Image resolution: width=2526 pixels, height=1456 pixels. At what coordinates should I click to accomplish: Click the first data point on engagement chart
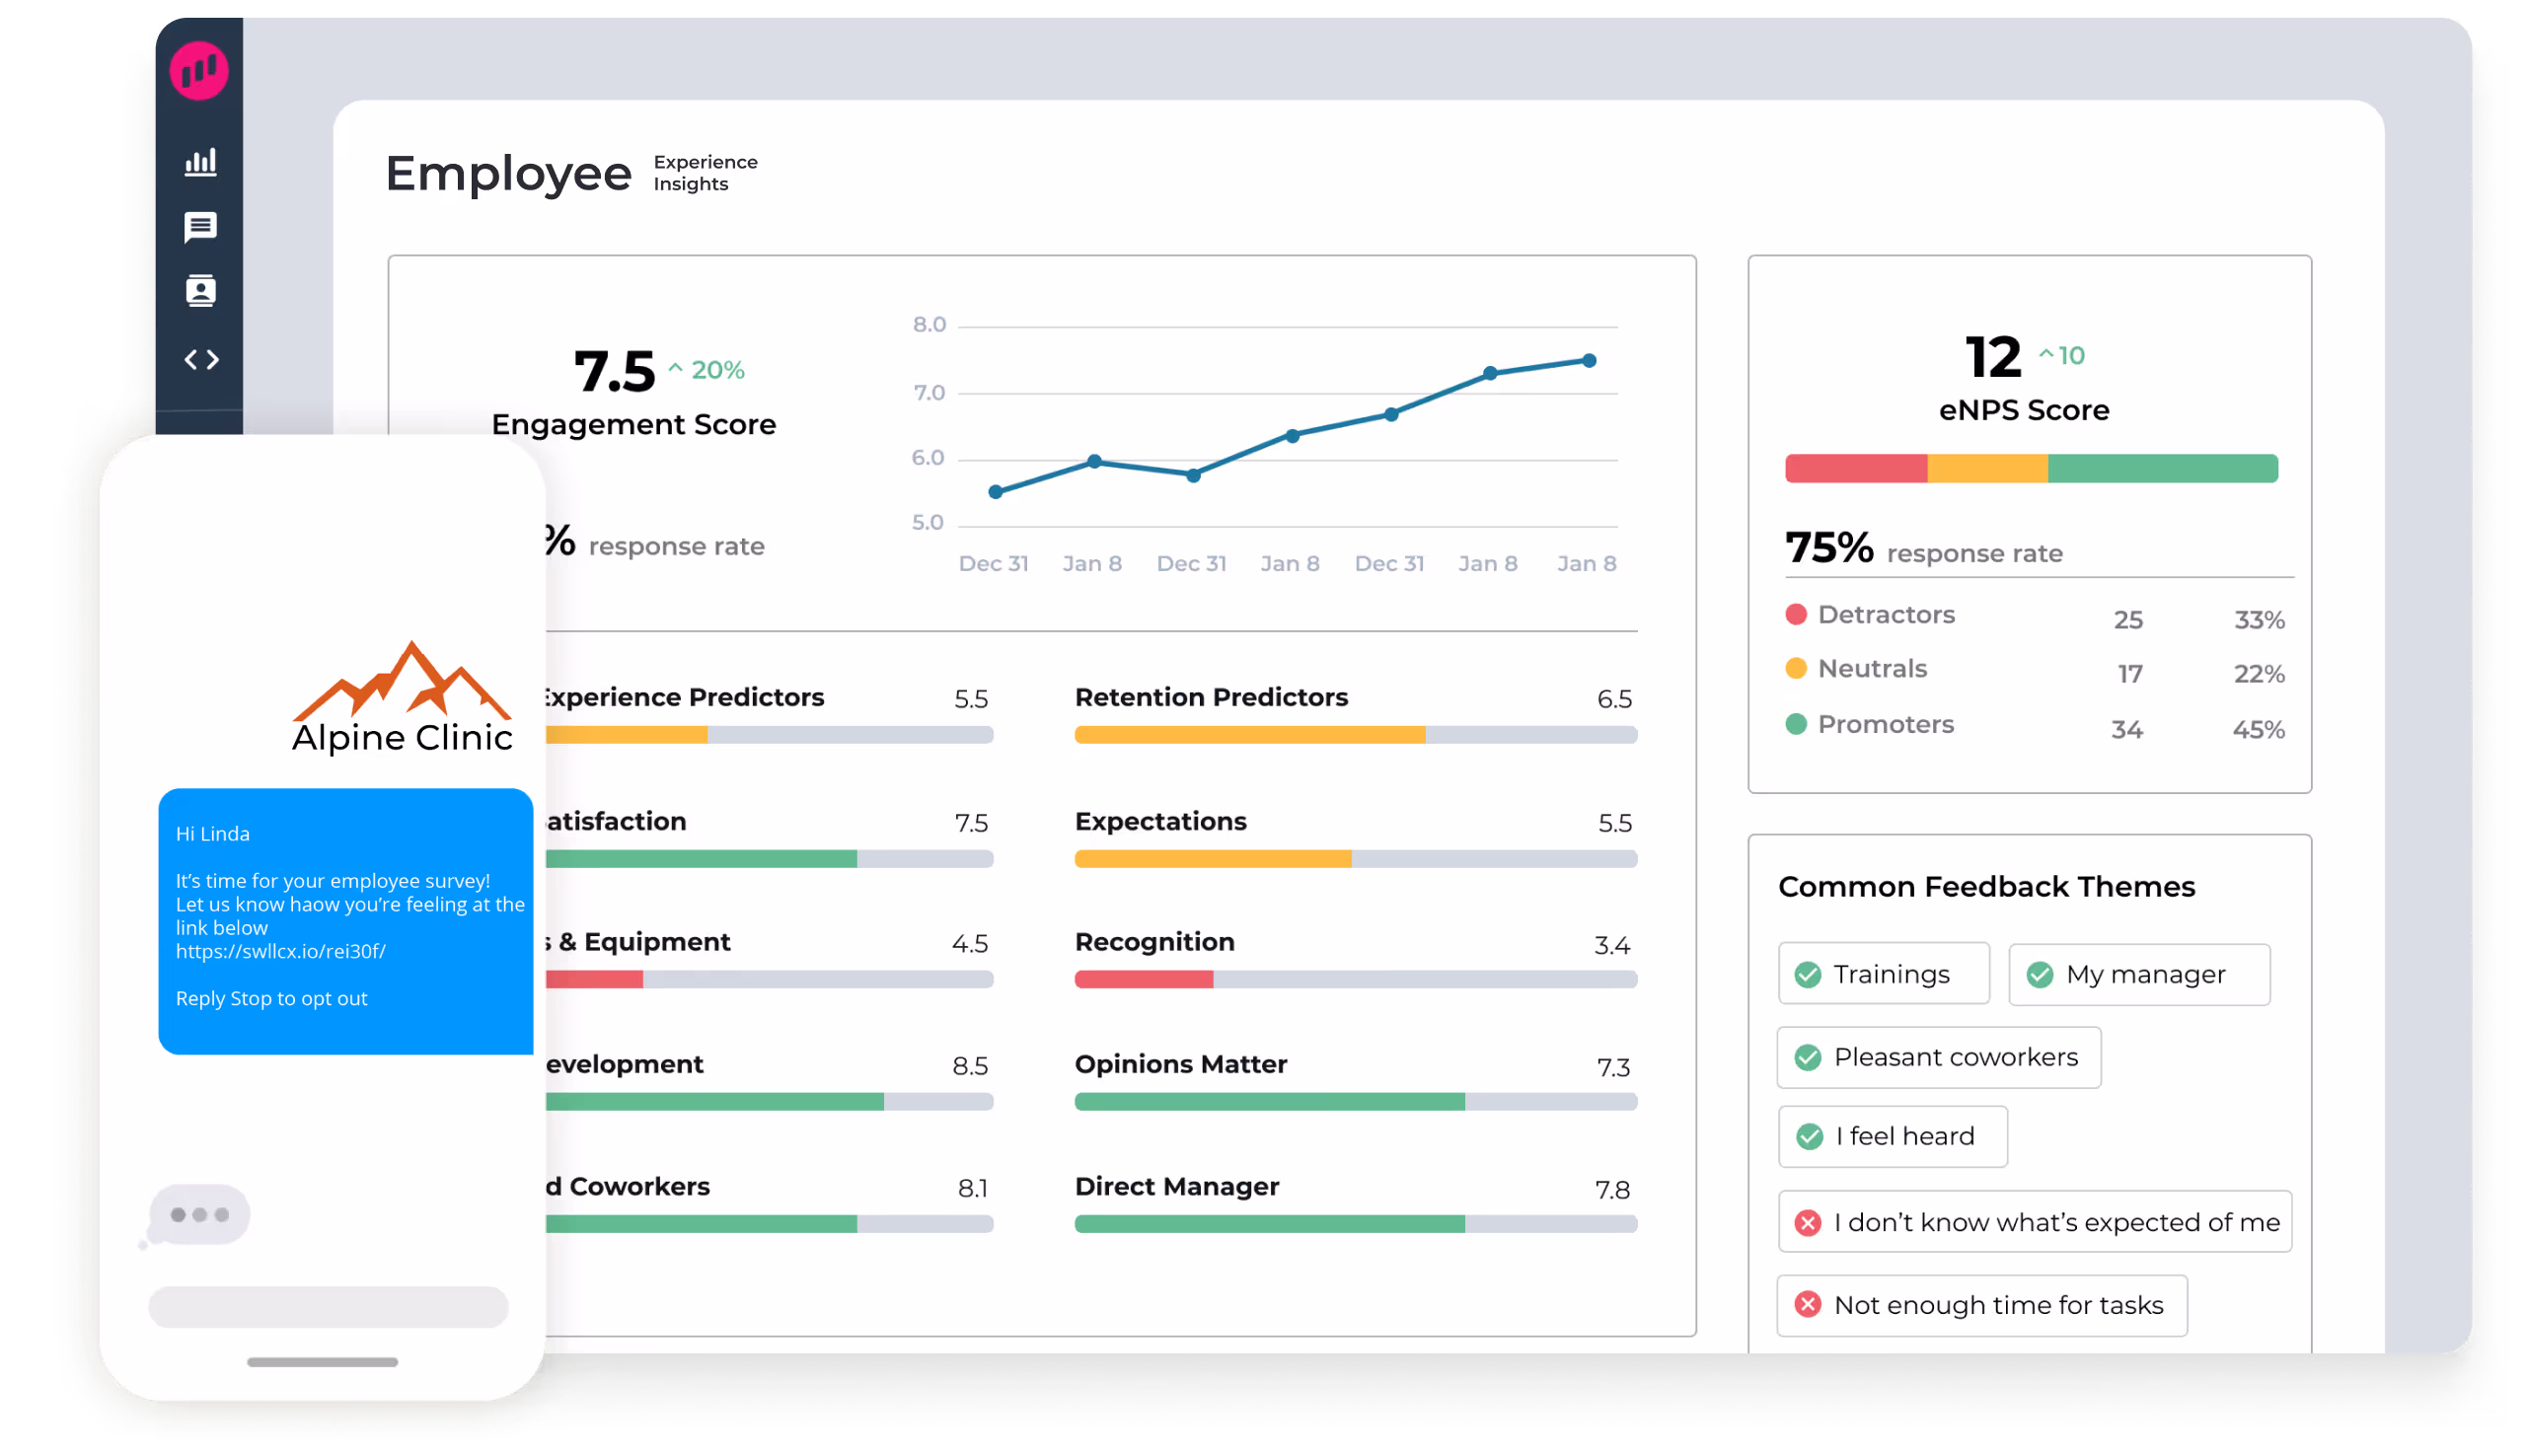pyautogui.click(x=995, y=492)
